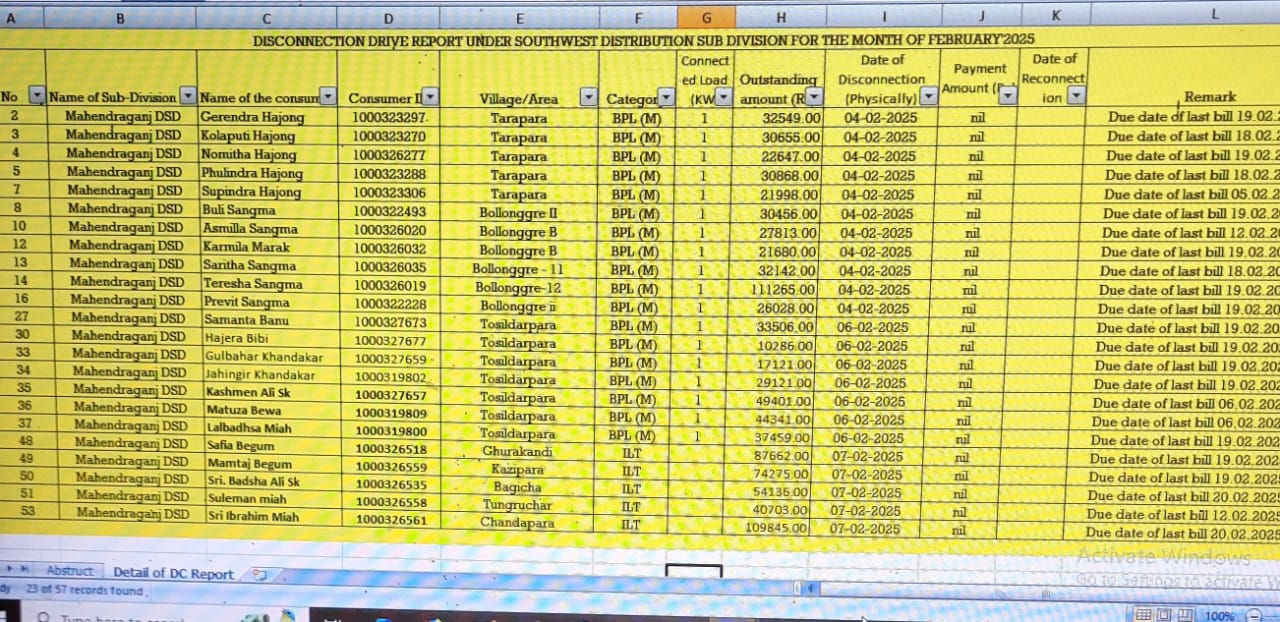Image resolution: width=1280 pixels, height=622 pixels.
Task: Open the zoom level 100% dialog
Action: 1219,616
